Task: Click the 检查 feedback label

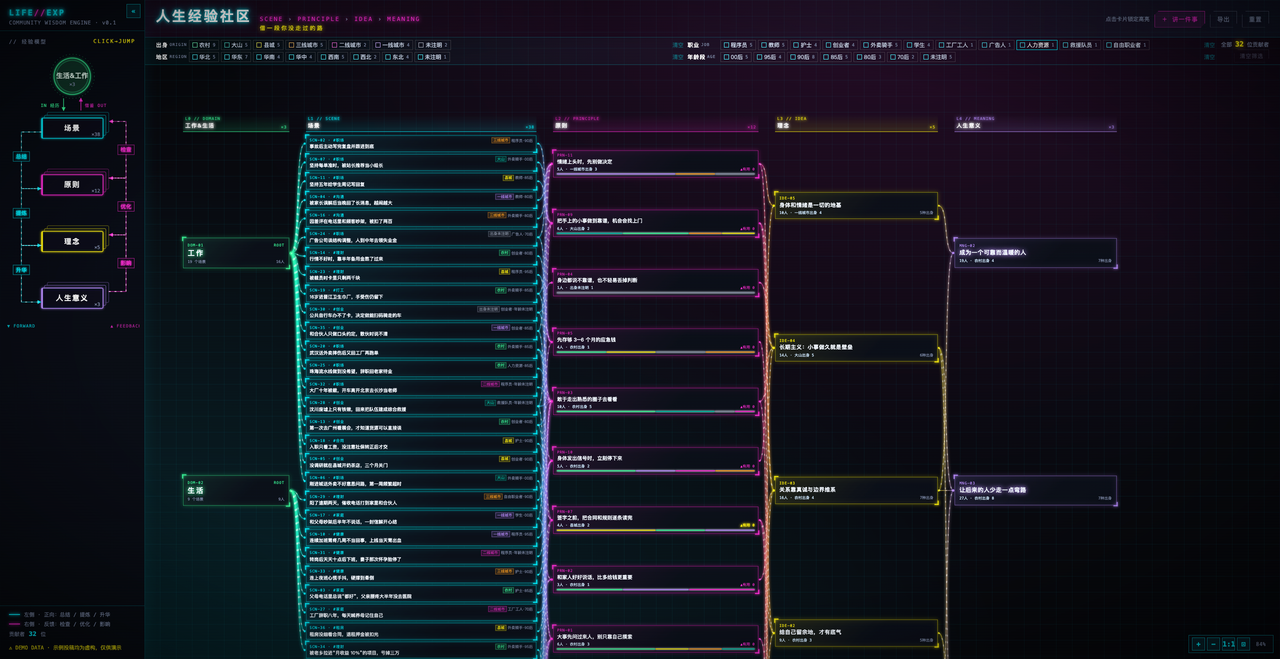Action: pyautogui.click(x=126, y=150)
